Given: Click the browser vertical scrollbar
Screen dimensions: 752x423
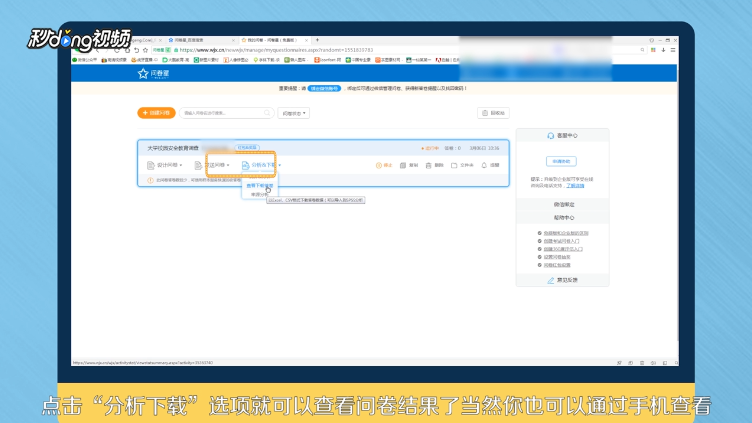Looking at the screenshot, I should coord(677,204).
